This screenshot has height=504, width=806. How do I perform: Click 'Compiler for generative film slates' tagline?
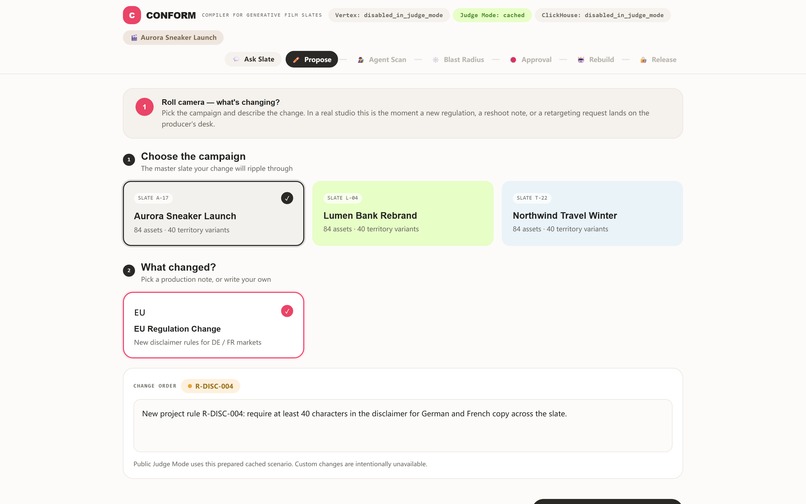pos(262,15)
